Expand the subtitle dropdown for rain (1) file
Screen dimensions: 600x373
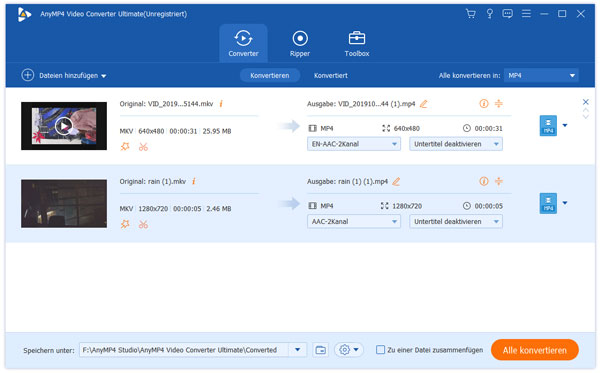[x=456, y=222]
